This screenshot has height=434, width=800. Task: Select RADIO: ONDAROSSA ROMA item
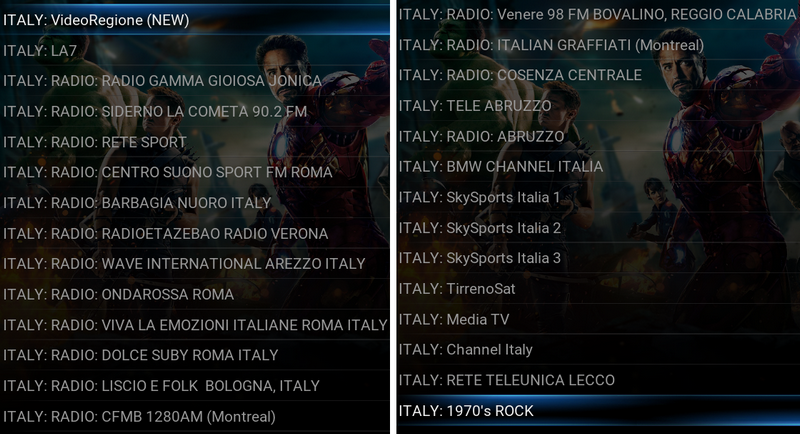(195, 294)
